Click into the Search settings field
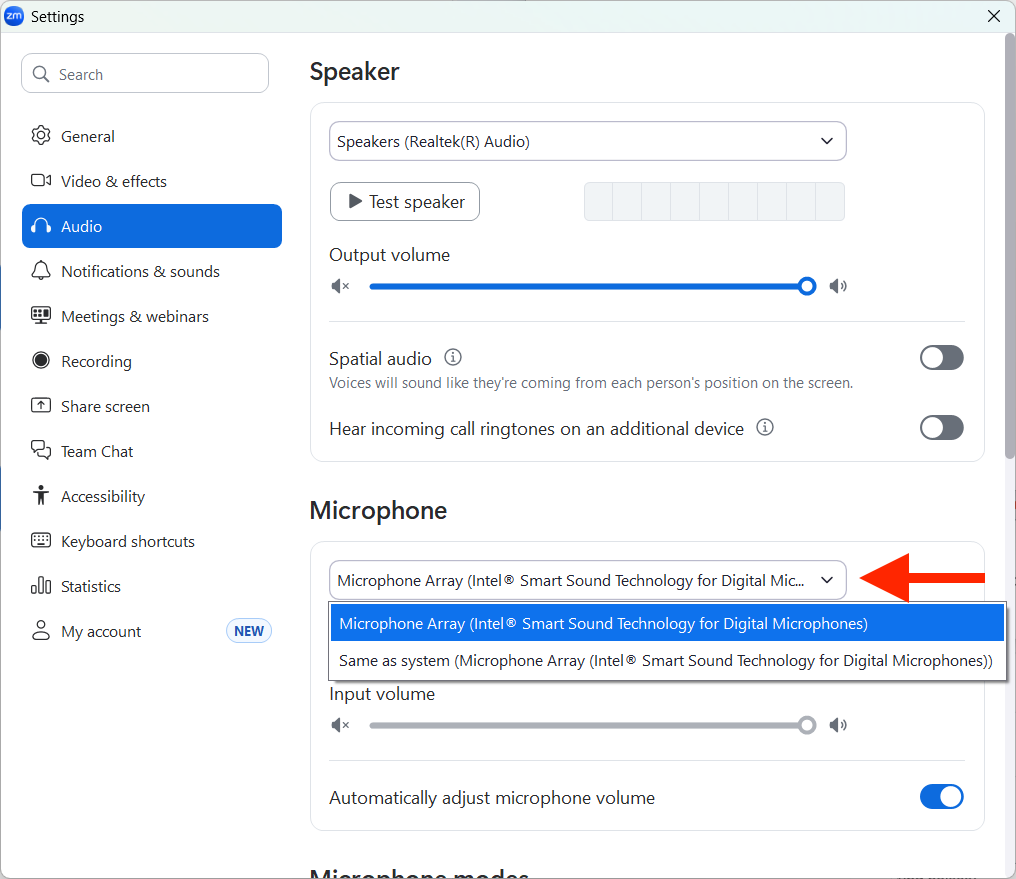The image size is (1016, 879). click(x=145, y=74)
